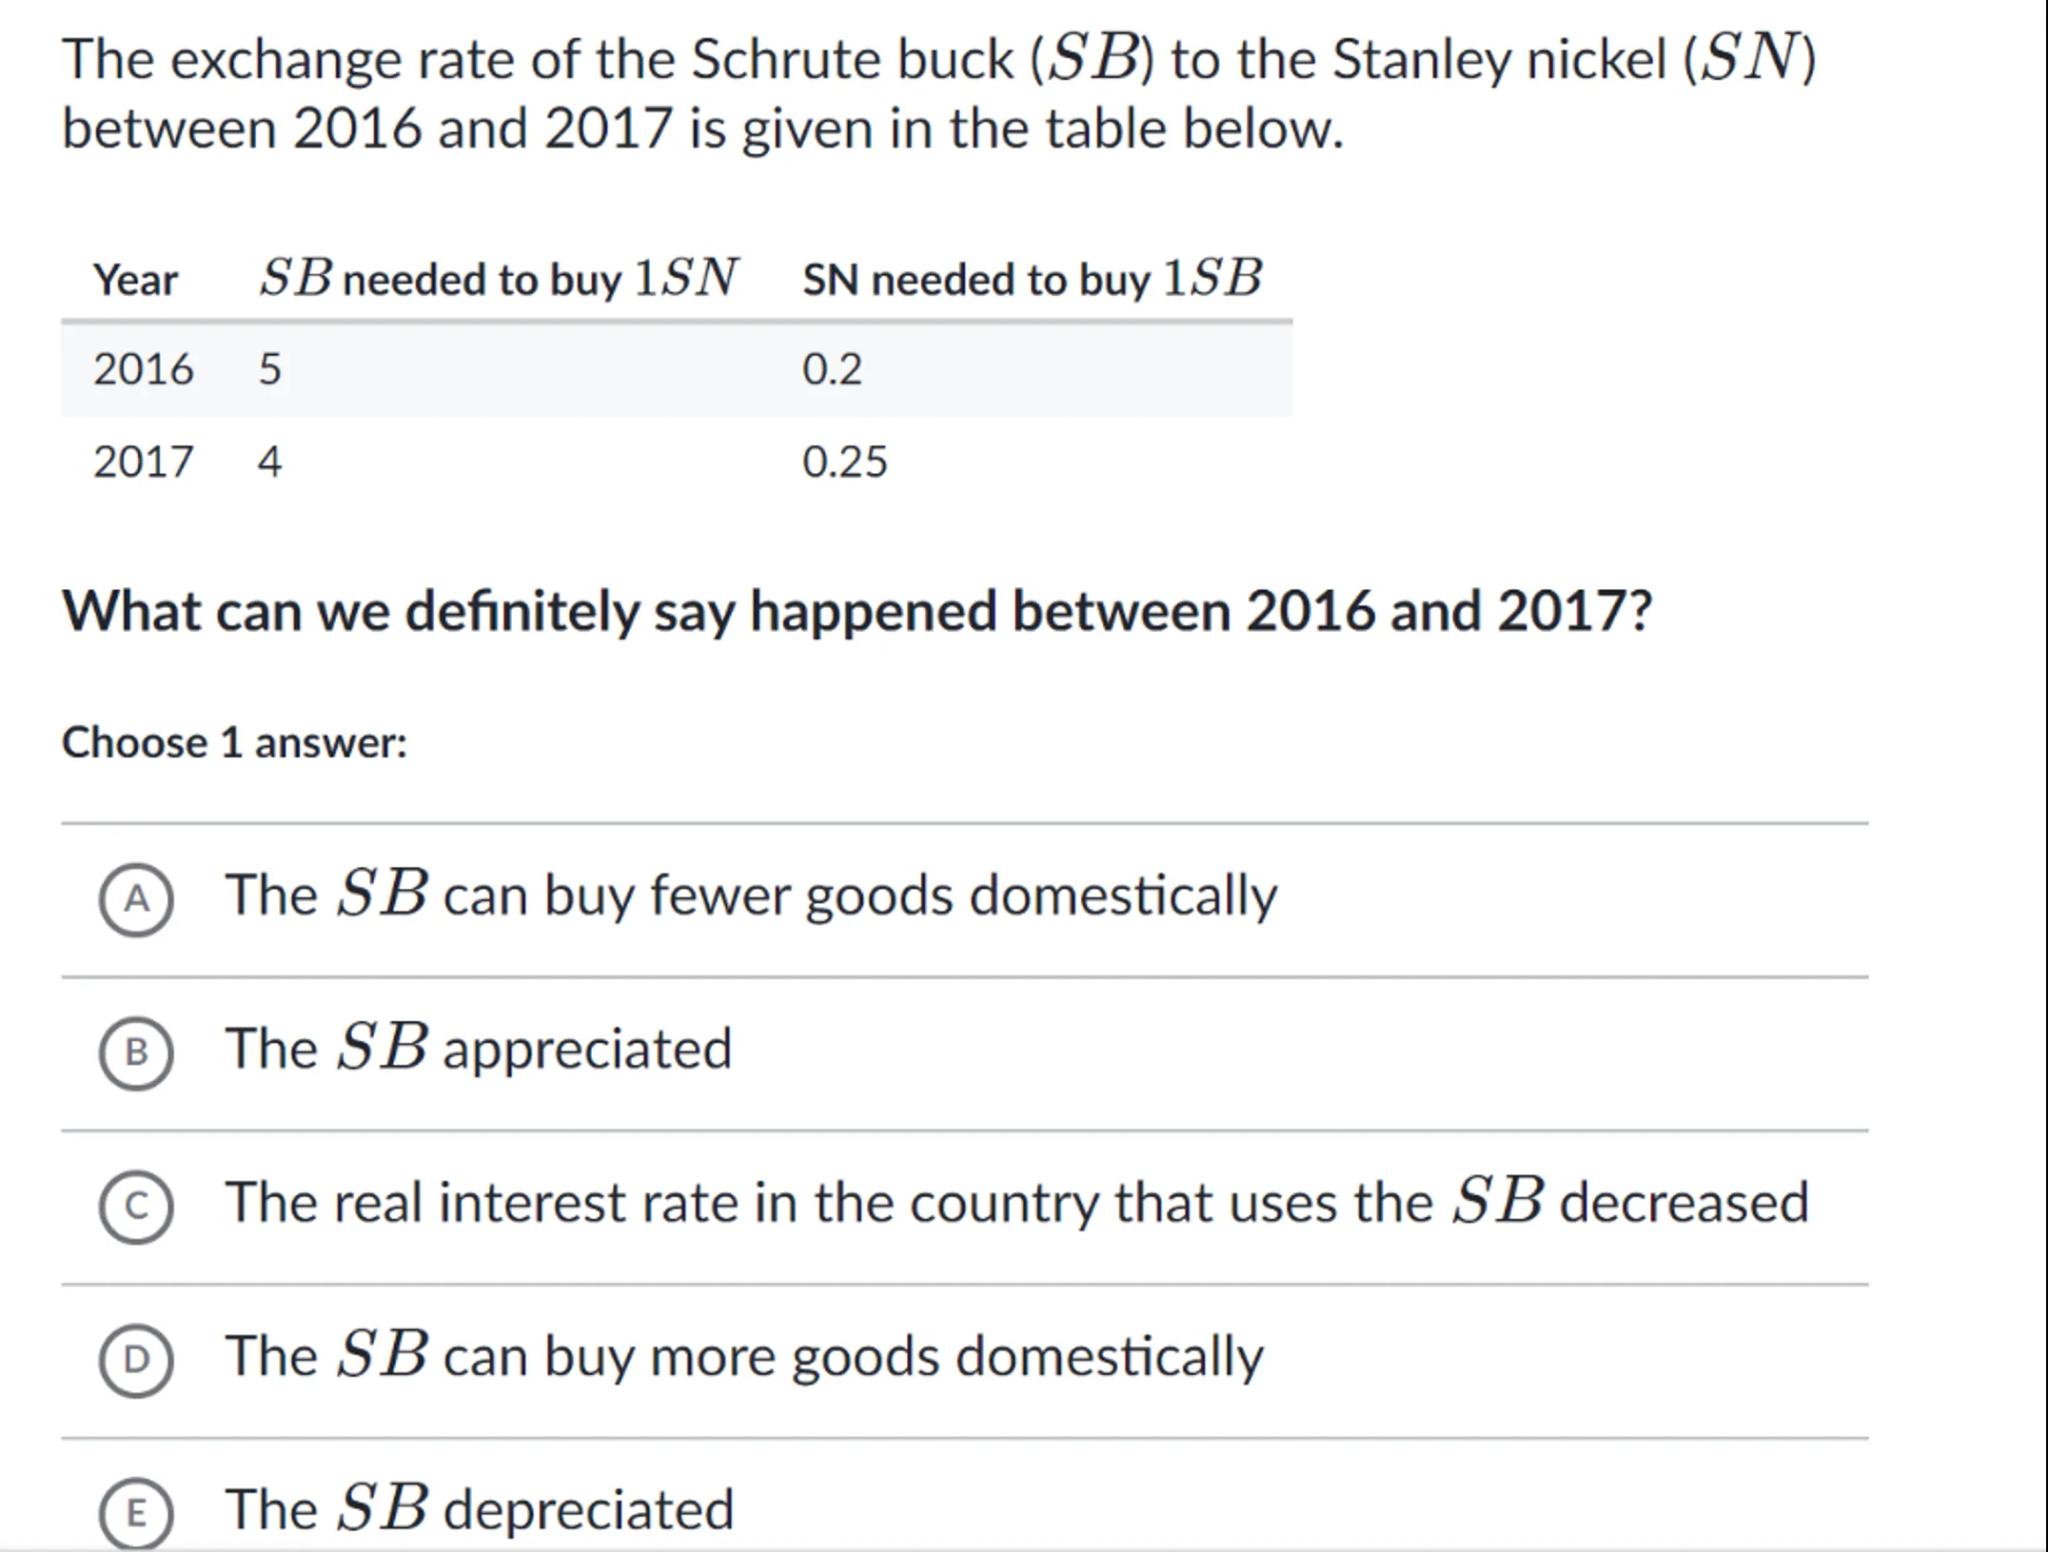Click answer text 'SB can buy more goods domestically'
Image resolution: width=2048 pixels, height=1552 pixels.
tap(745, 1356)
